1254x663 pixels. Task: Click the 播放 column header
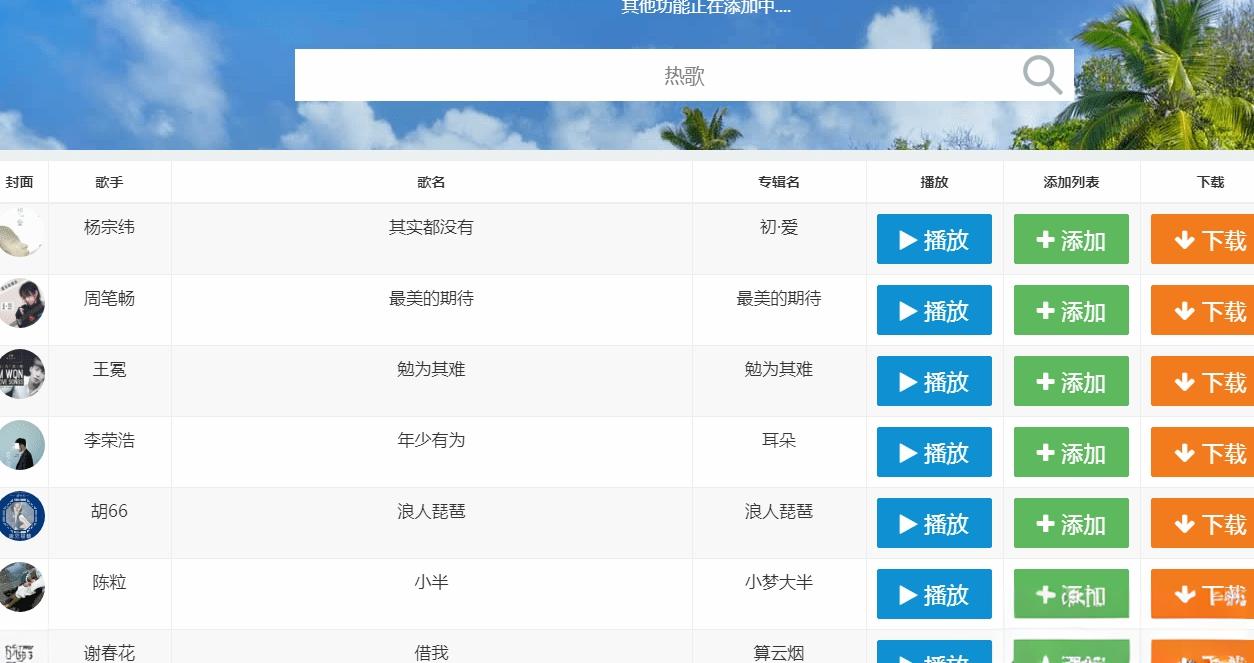click(934, 182)
